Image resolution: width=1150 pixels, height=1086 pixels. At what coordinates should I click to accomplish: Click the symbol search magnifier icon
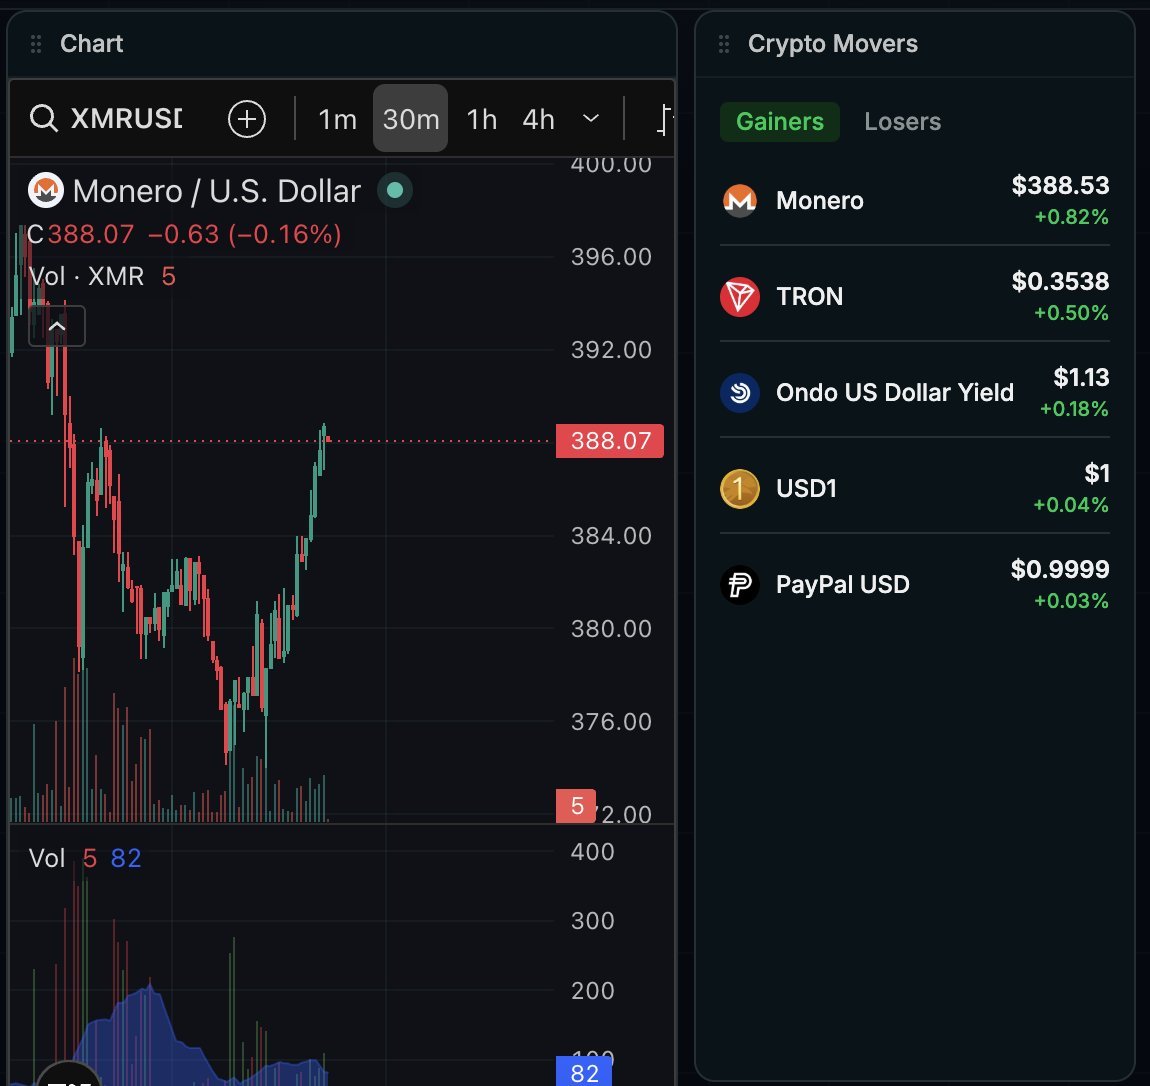tap(43, 118)
